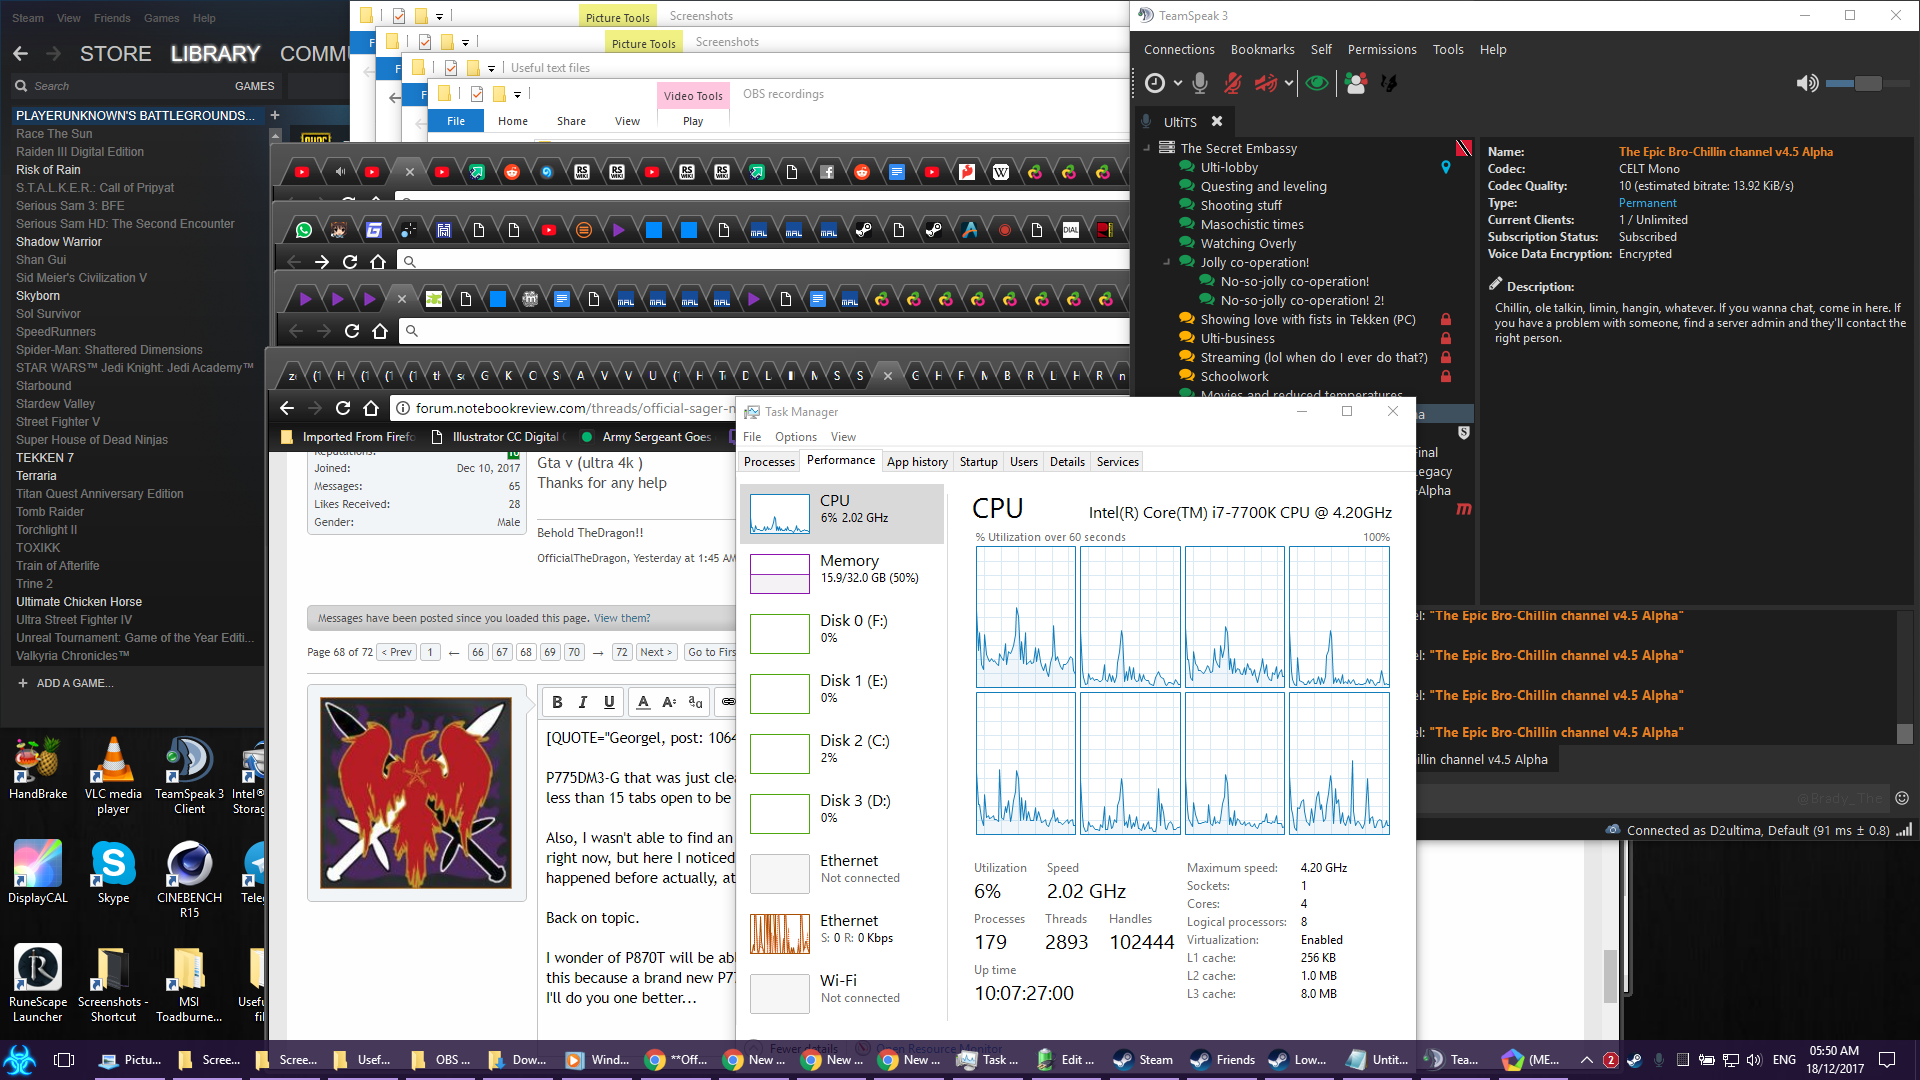This screenshot has width=1920, height=1080.
Task: Click < Prev pagination button
Action: [397, 652]
